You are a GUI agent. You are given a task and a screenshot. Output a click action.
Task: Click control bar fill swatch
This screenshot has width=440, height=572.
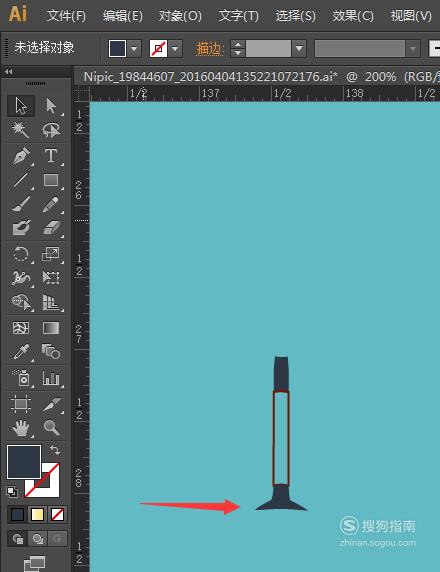tap(117, 49)
